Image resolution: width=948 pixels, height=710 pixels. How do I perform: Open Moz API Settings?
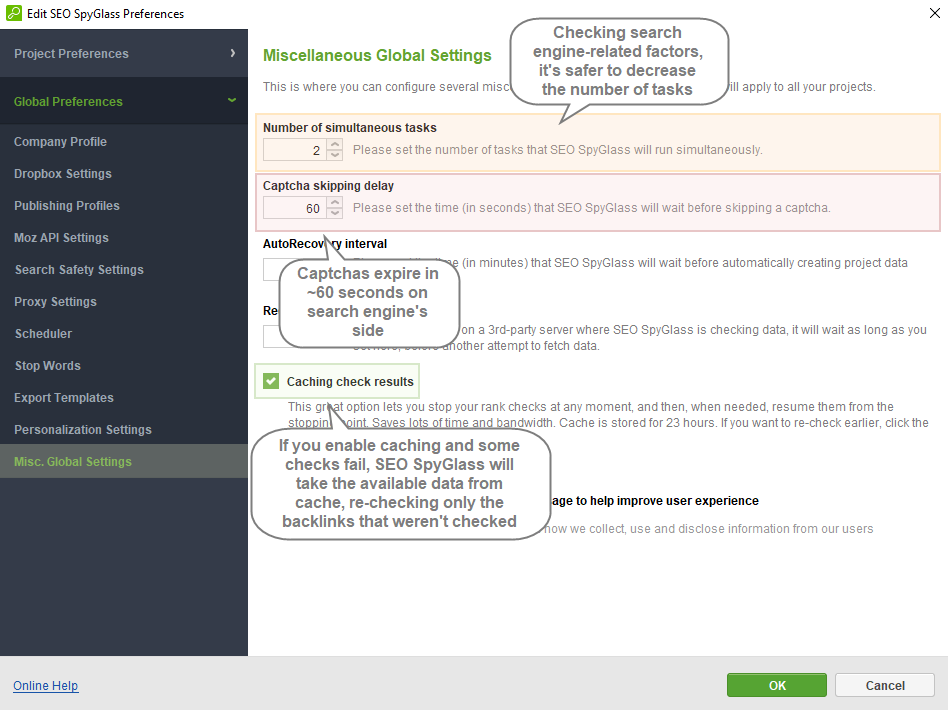pos(61,238)
